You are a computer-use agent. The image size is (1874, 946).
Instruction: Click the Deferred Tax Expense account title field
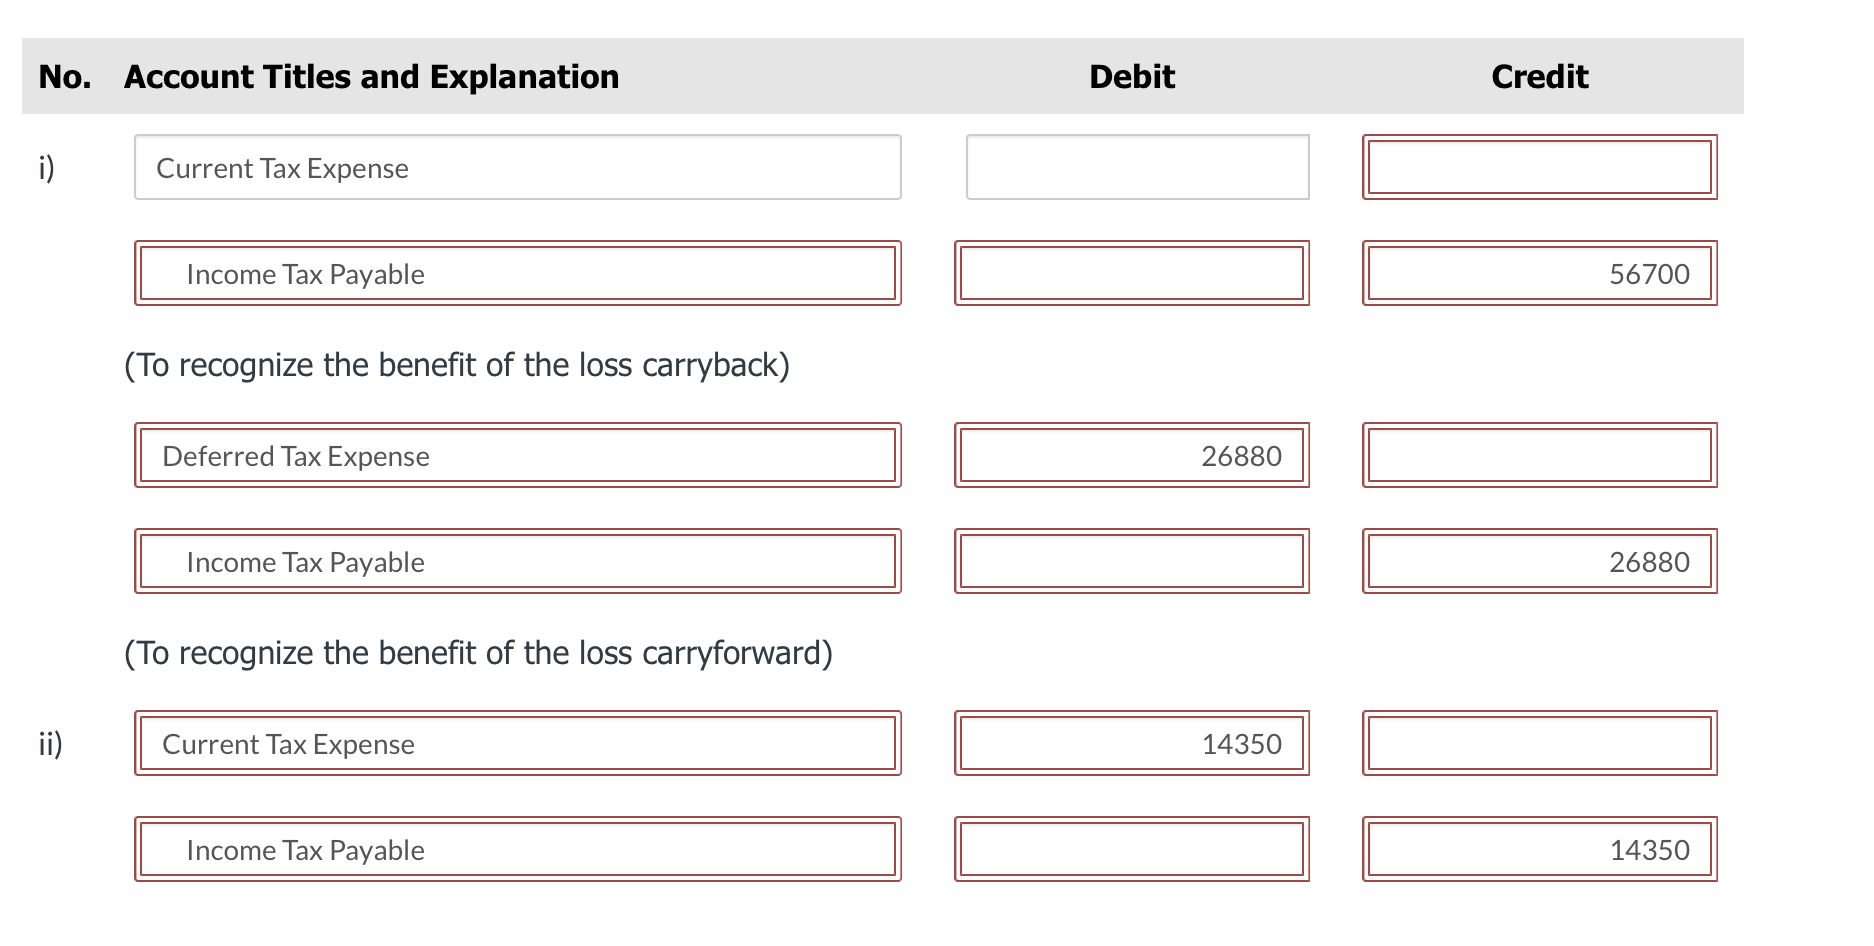click(x=516, y=455)
